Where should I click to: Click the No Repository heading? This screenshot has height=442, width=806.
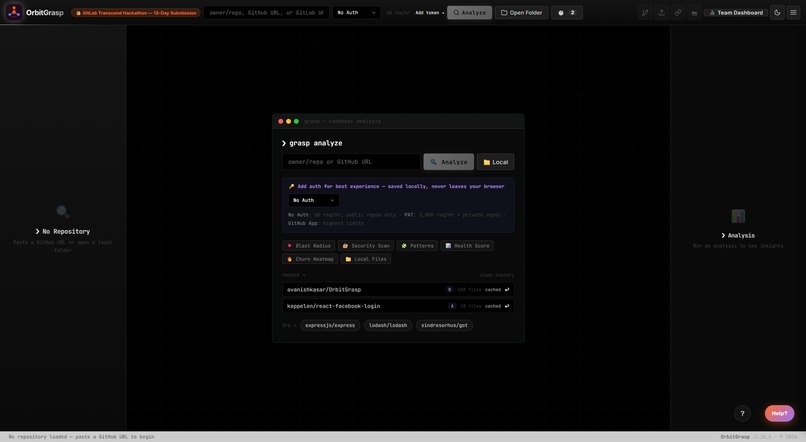pyautogui.click(x=63, y=231)
